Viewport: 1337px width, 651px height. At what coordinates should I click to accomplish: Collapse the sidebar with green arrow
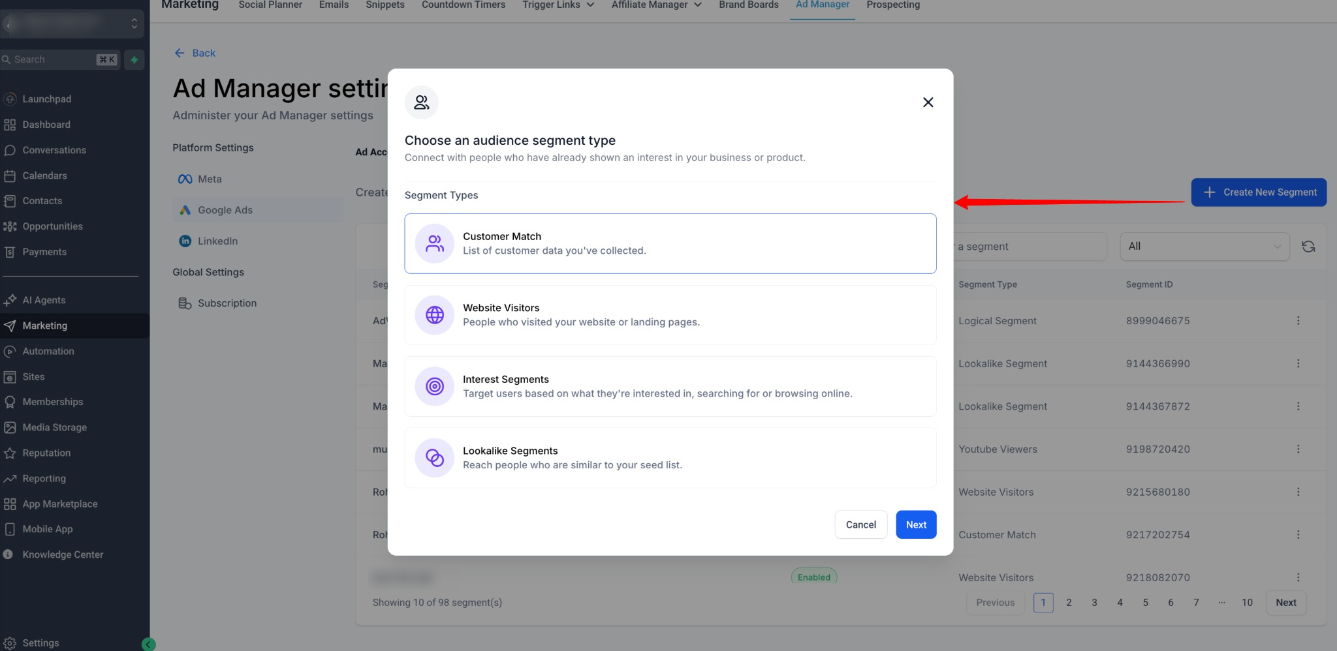(x=149, y=644)
